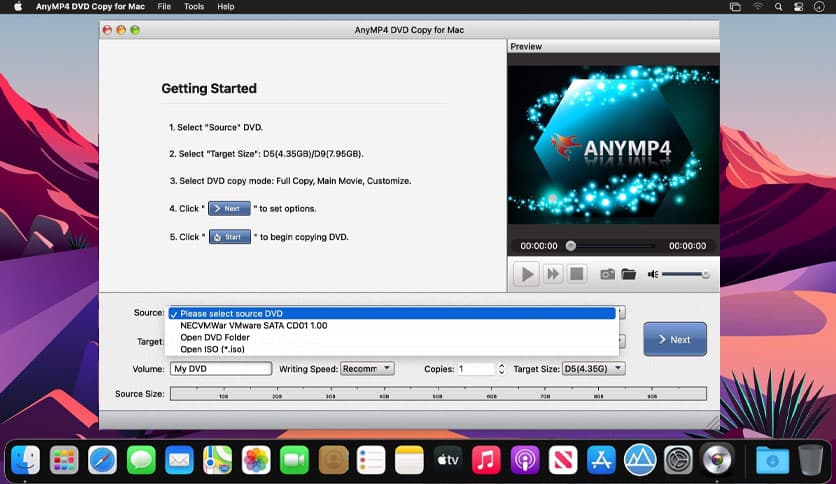This screenshot has width=836, height=484.
Task: Open the Help menu
Action: point(226,6)
